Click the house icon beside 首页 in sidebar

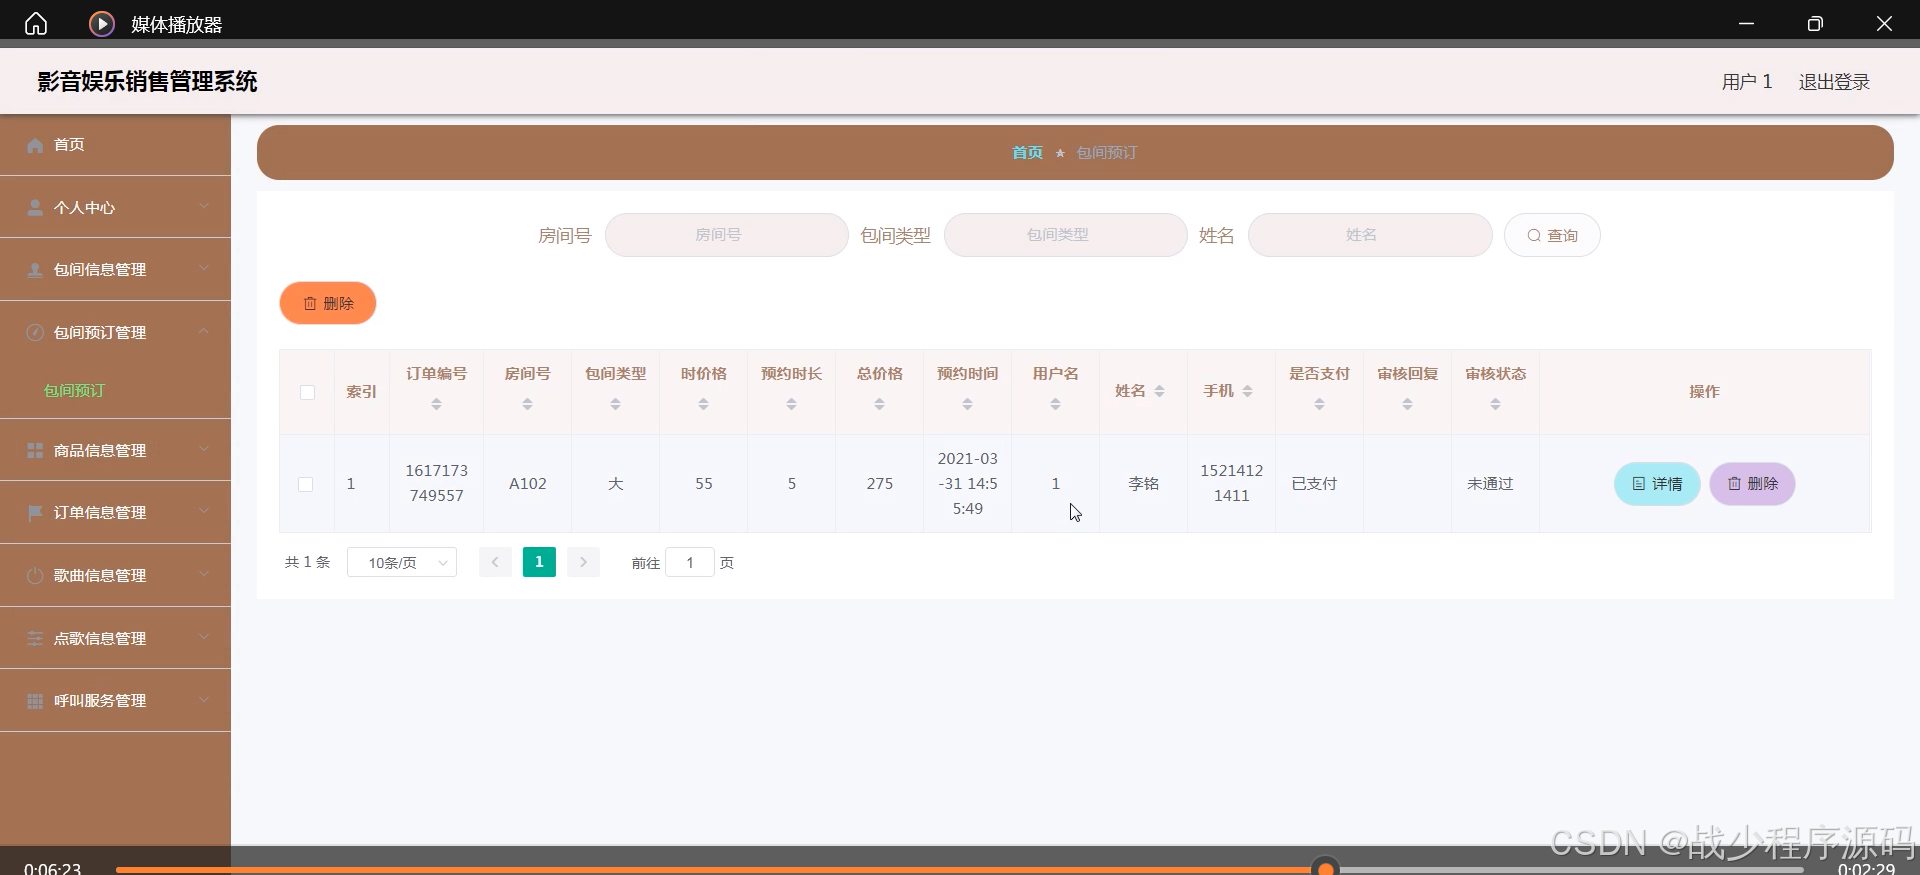pyautogui.click(x=35, y=145)
